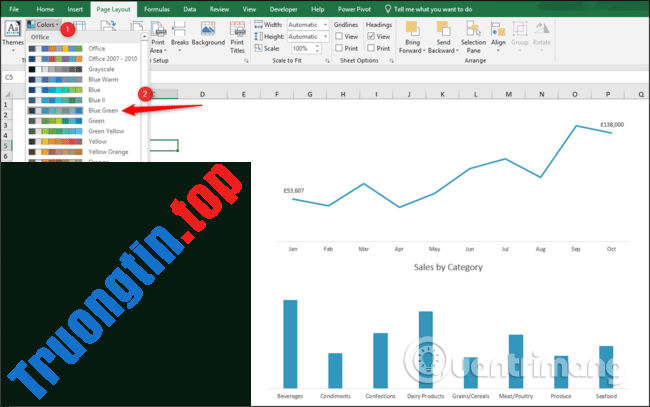Open the View tab
Viewport: 650px width, 407px height.
point(249,9)
